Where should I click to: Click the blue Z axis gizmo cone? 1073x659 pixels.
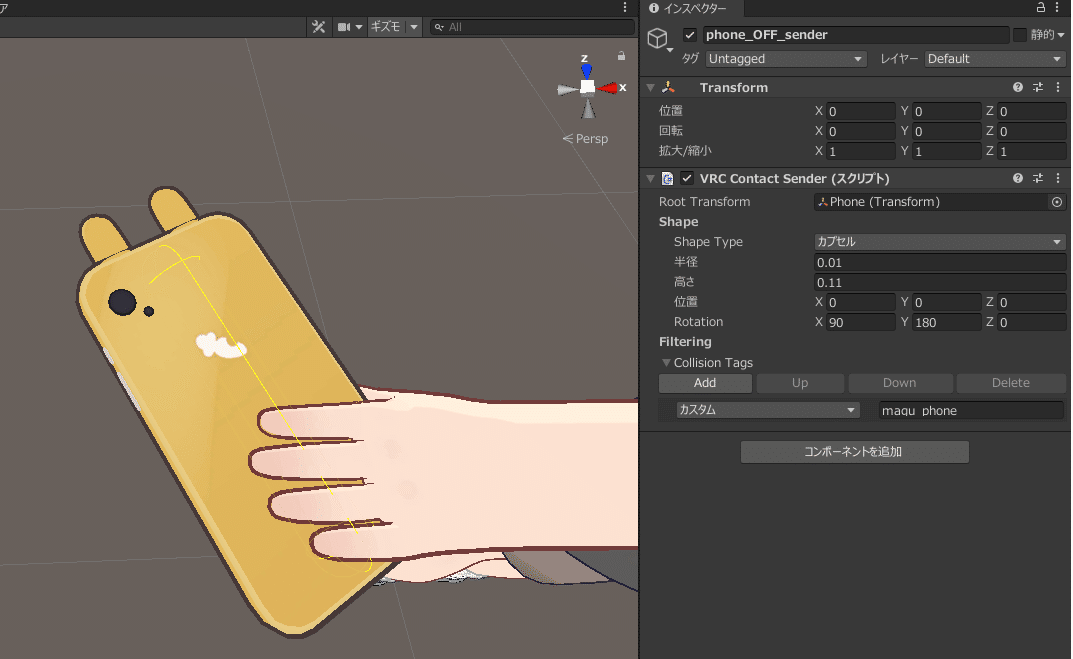pos(586,70)
